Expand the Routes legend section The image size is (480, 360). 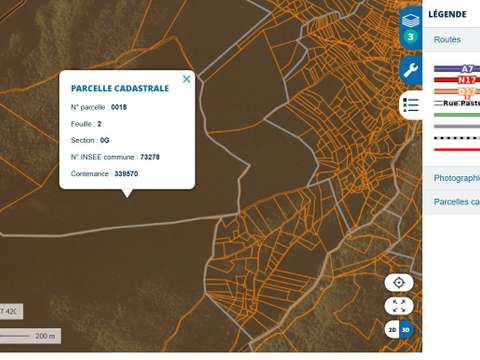pyautogui.click(x=451, y=40)
